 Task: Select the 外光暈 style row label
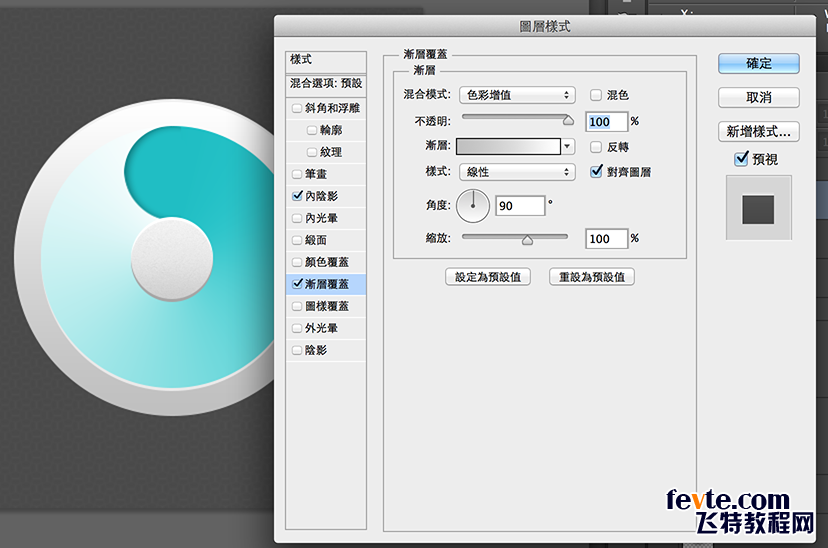[x=322, y=328]
